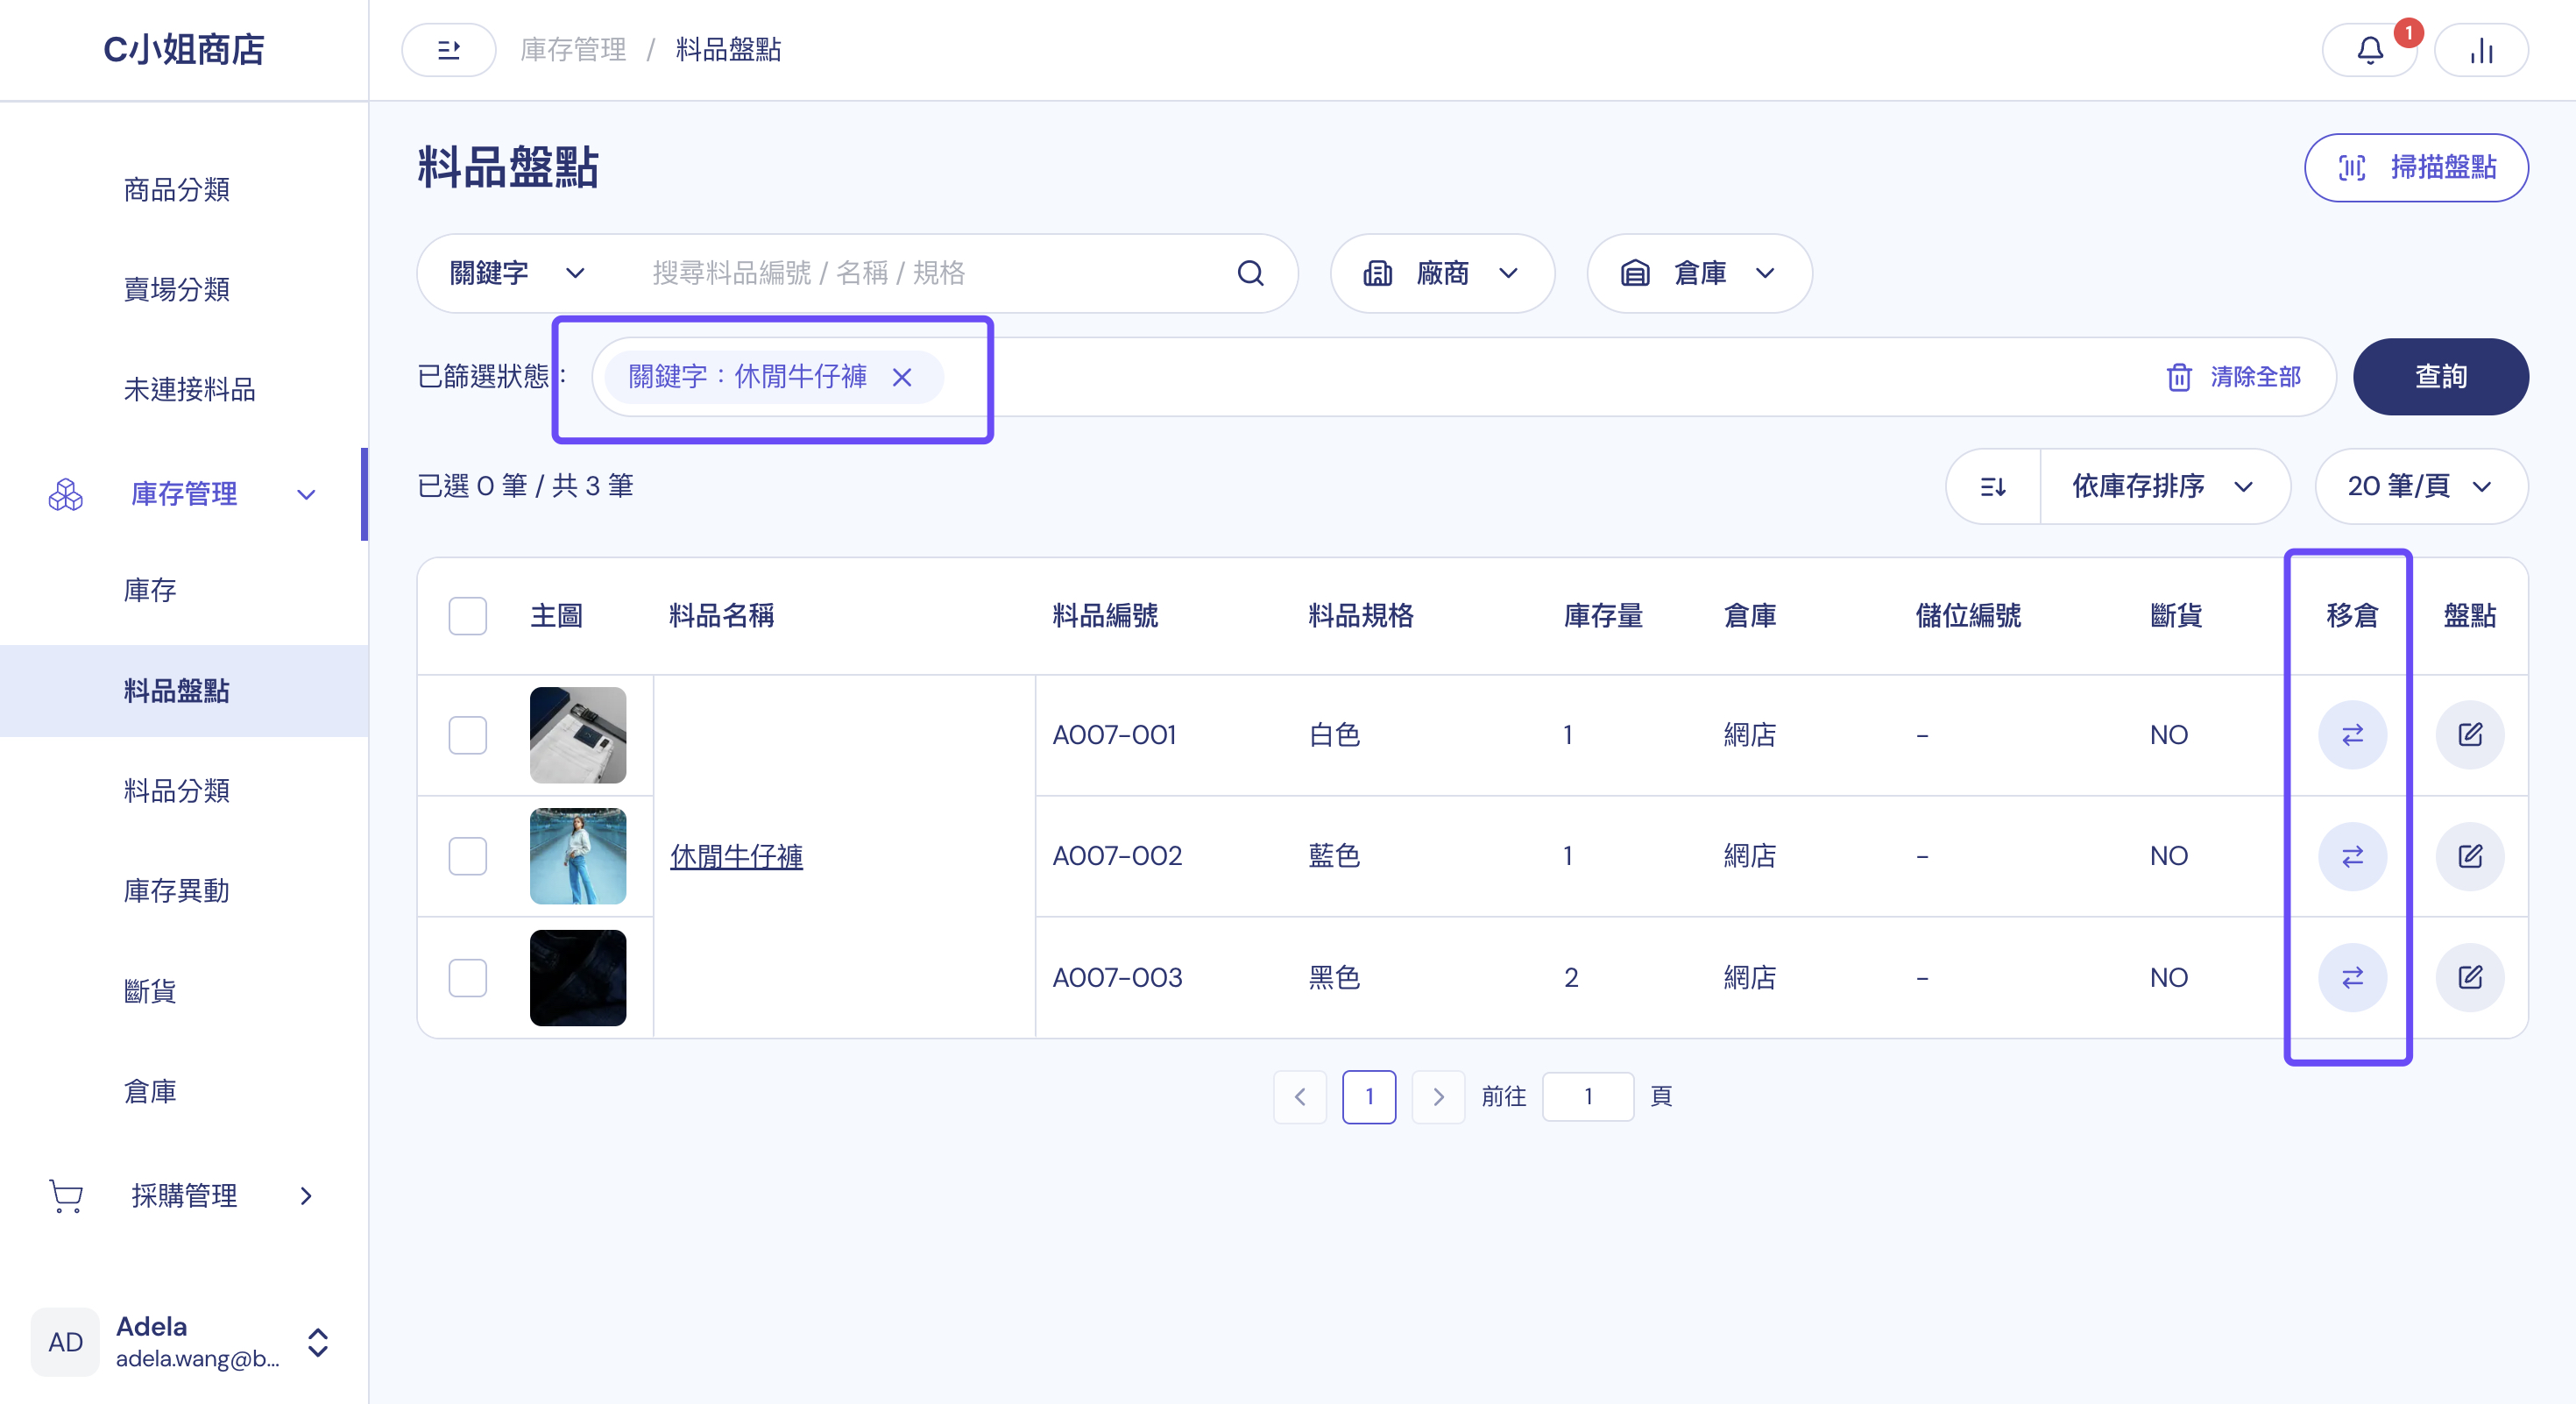
Task: Click the 清除全部 trash button
Action: click(2234, 377)
